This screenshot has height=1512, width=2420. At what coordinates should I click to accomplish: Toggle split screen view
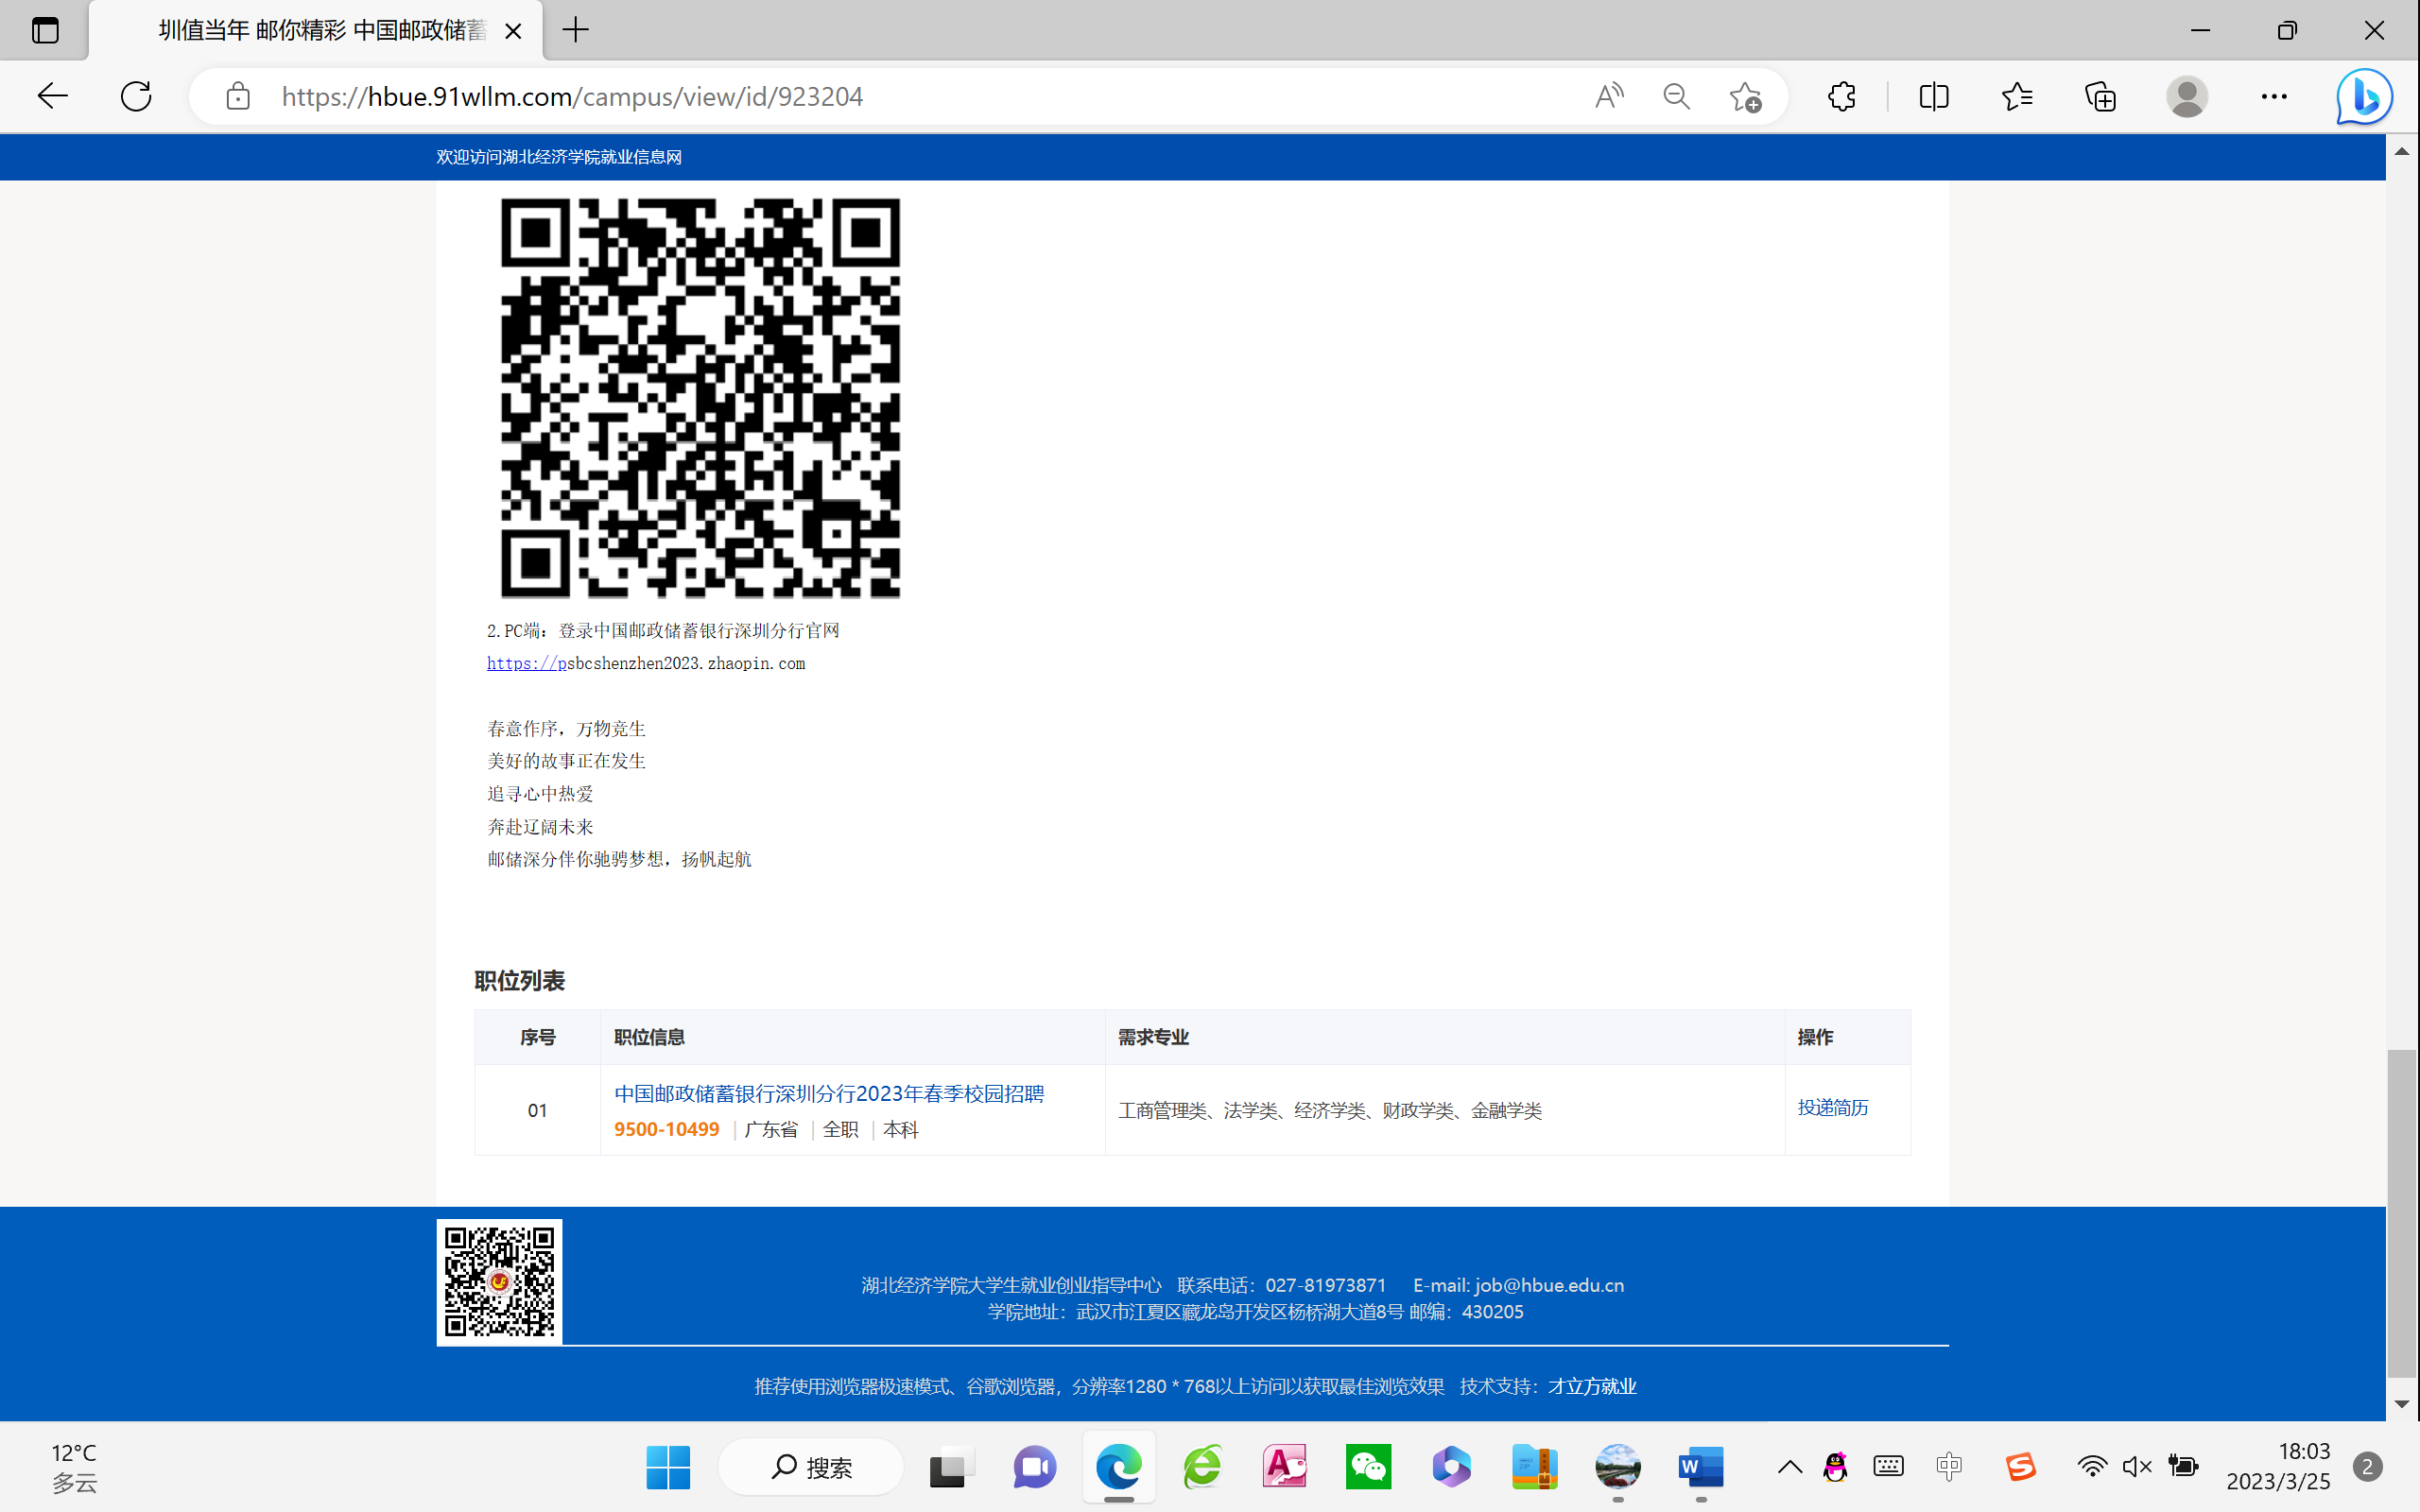point(1933,96)
